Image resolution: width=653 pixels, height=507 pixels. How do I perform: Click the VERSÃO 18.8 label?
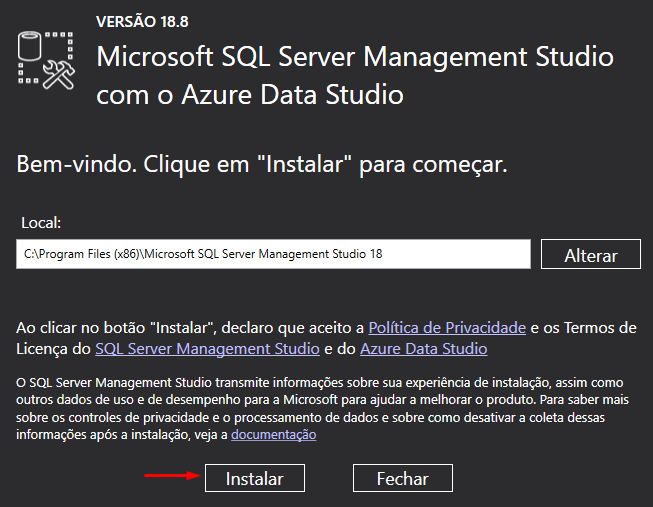(142, 22)
